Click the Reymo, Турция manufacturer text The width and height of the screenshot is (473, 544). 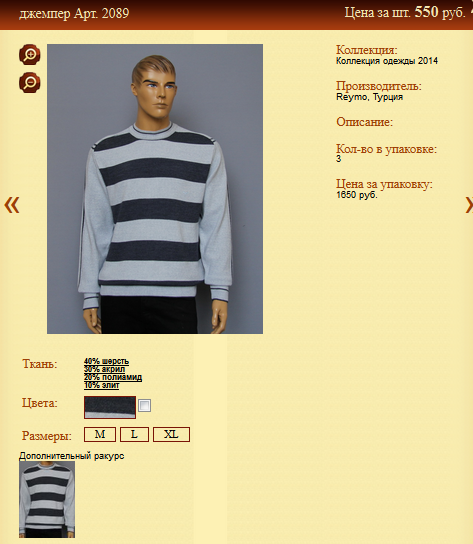pyautogui.click(x=369, y=97)
